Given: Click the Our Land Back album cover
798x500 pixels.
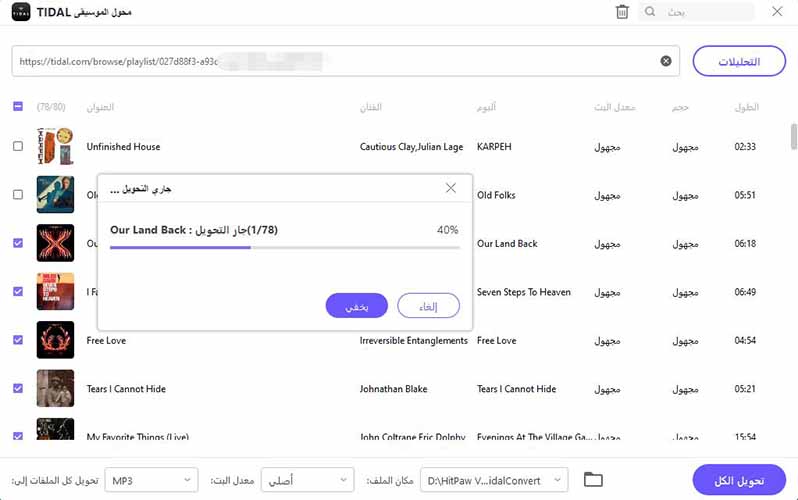Looking at the screenshot, I should [55, 243].
